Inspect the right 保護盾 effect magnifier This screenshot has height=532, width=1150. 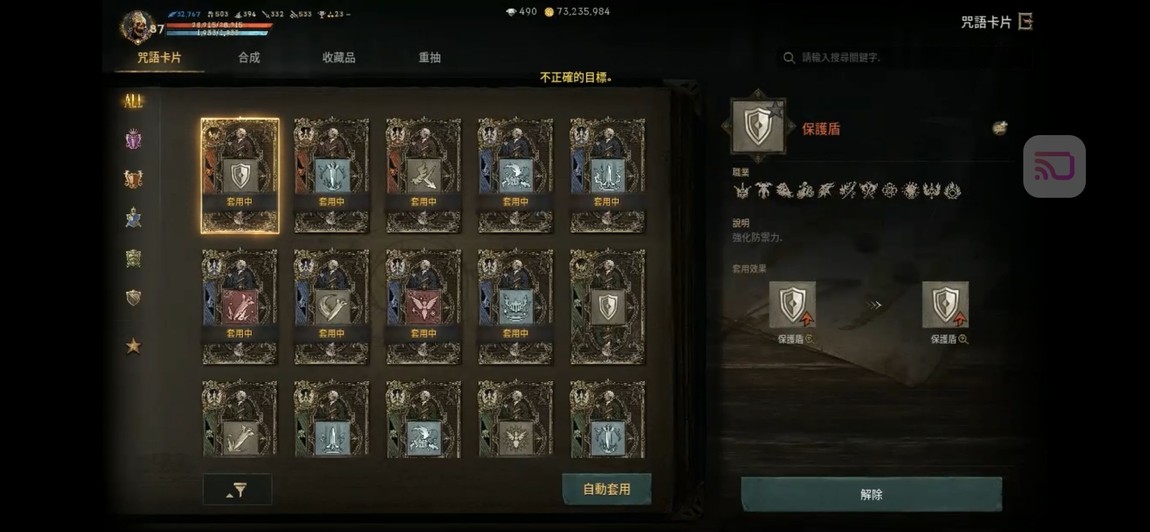tap(963, 339)
